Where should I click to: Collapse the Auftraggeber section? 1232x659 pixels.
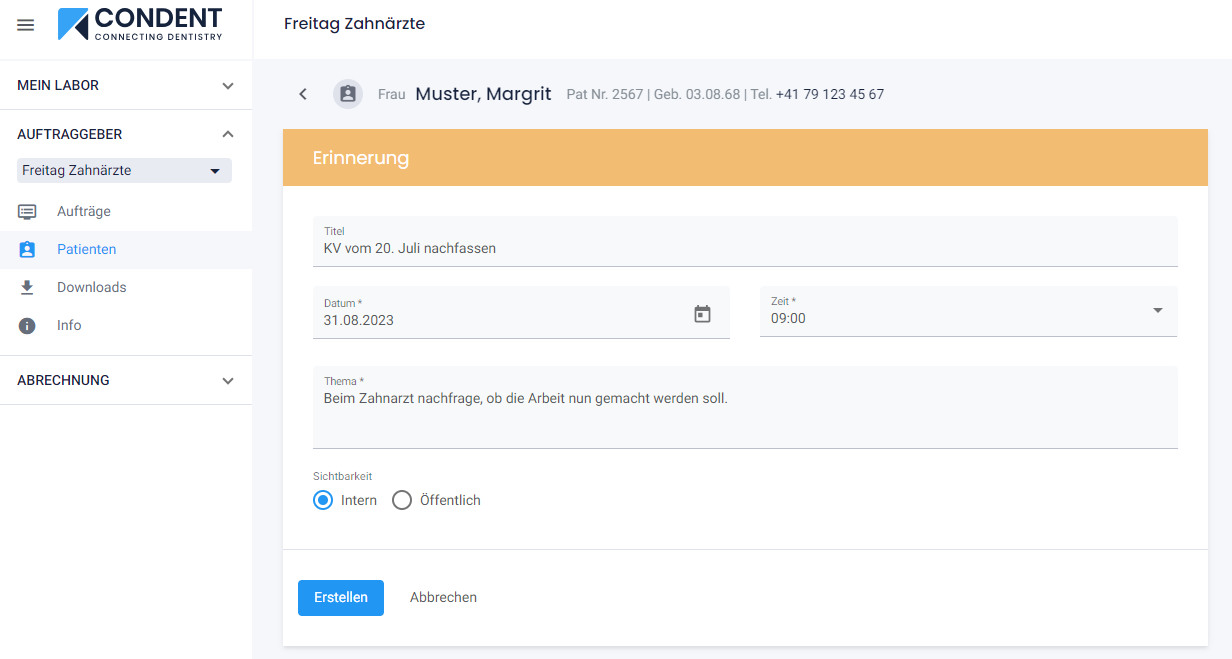[x=228, y=134]
